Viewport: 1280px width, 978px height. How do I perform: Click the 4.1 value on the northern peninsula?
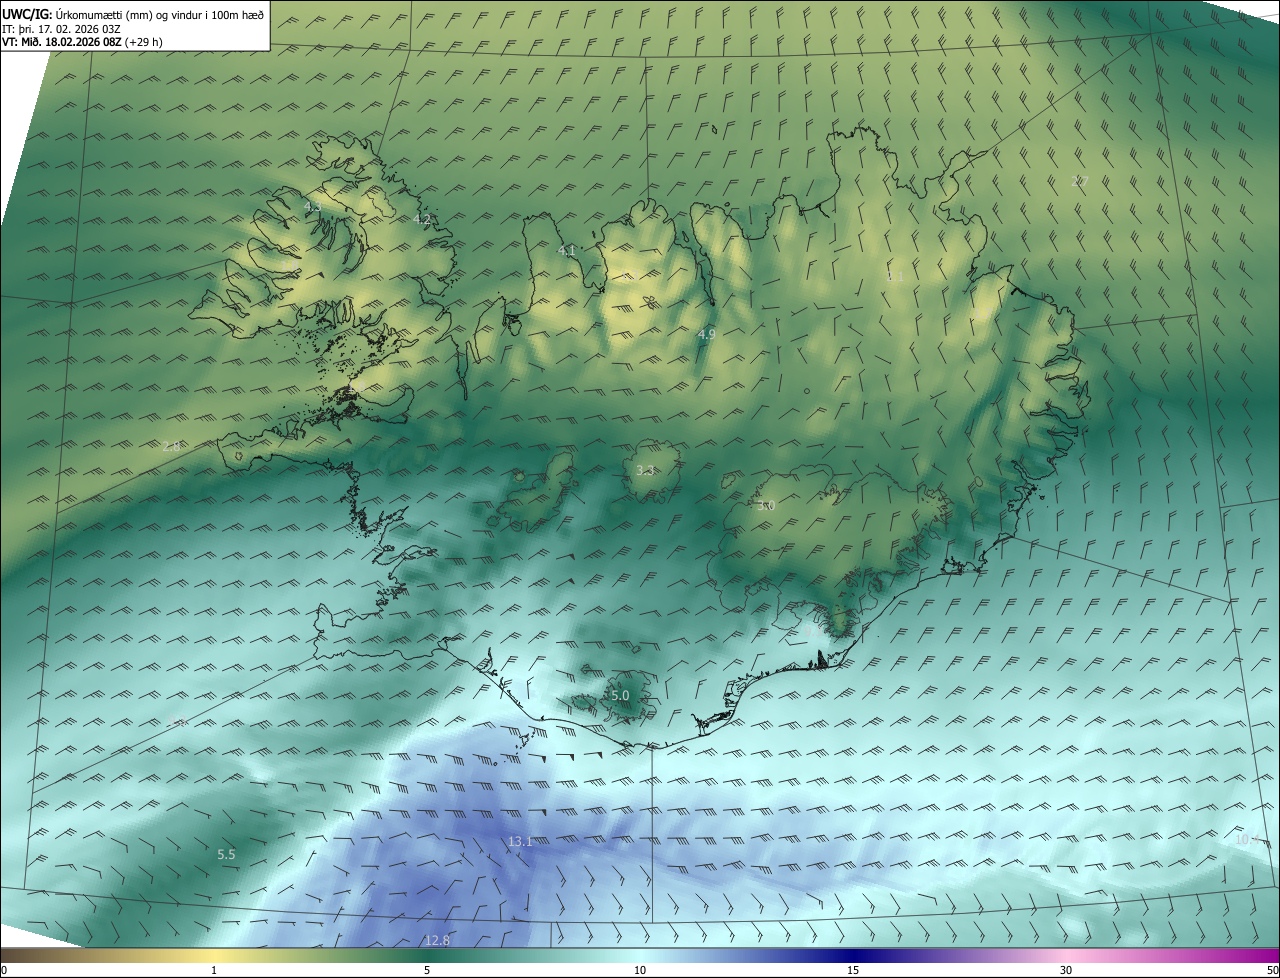(567, 250)
